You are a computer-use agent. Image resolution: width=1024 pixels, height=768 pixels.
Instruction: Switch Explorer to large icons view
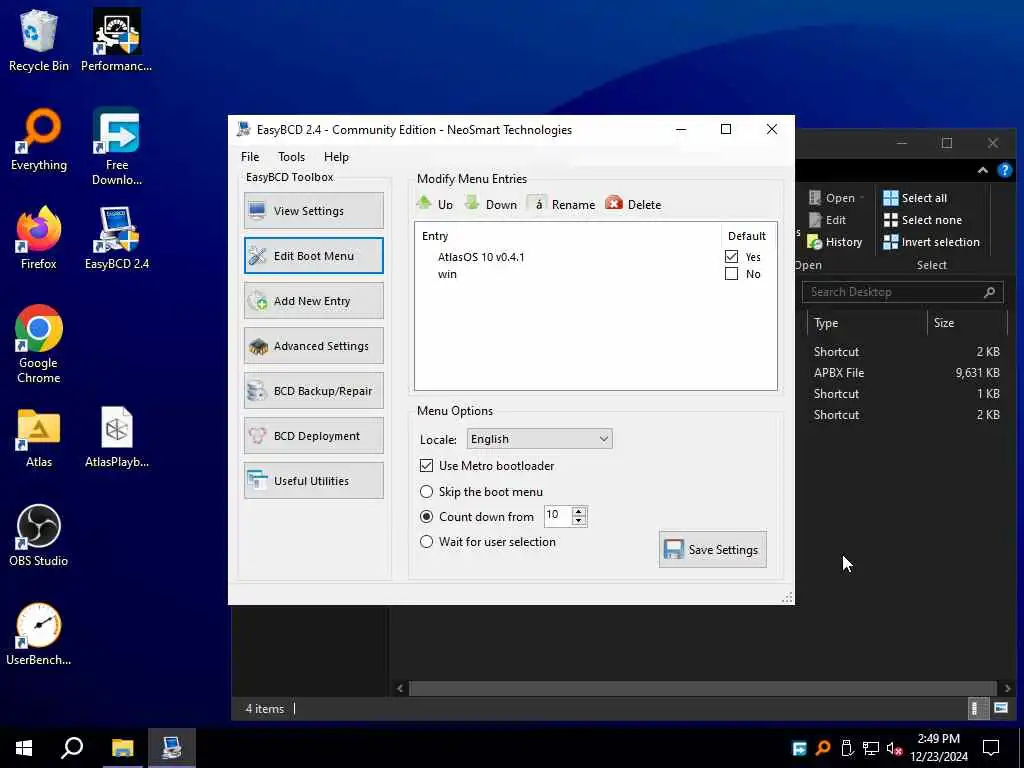(x=1000, y=708)
